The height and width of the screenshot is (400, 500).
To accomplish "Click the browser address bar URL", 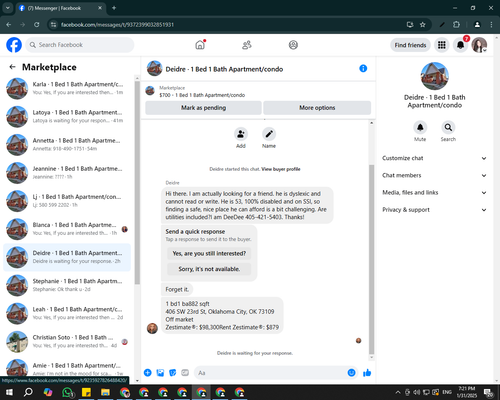I will click(117, 25).
